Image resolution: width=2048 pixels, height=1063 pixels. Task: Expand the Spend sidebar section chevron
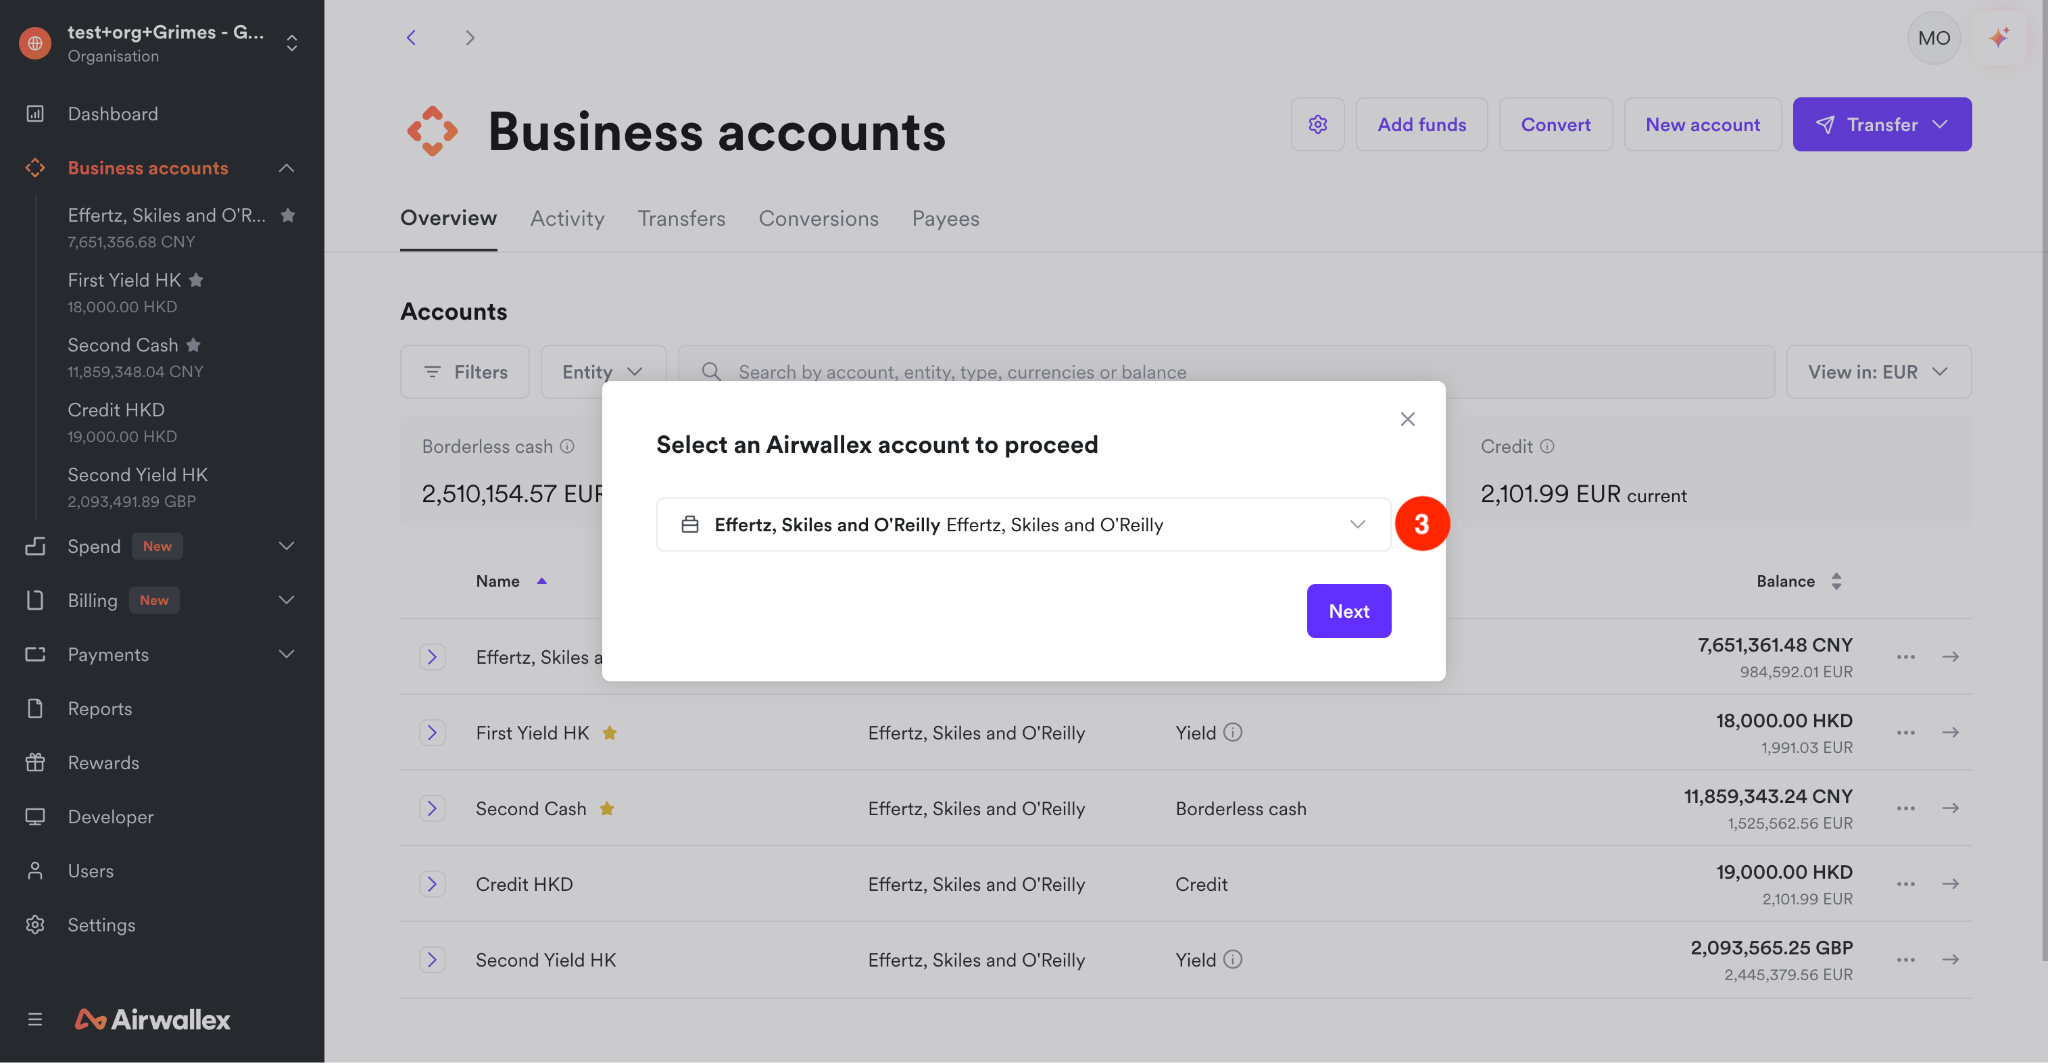point(286,546)
